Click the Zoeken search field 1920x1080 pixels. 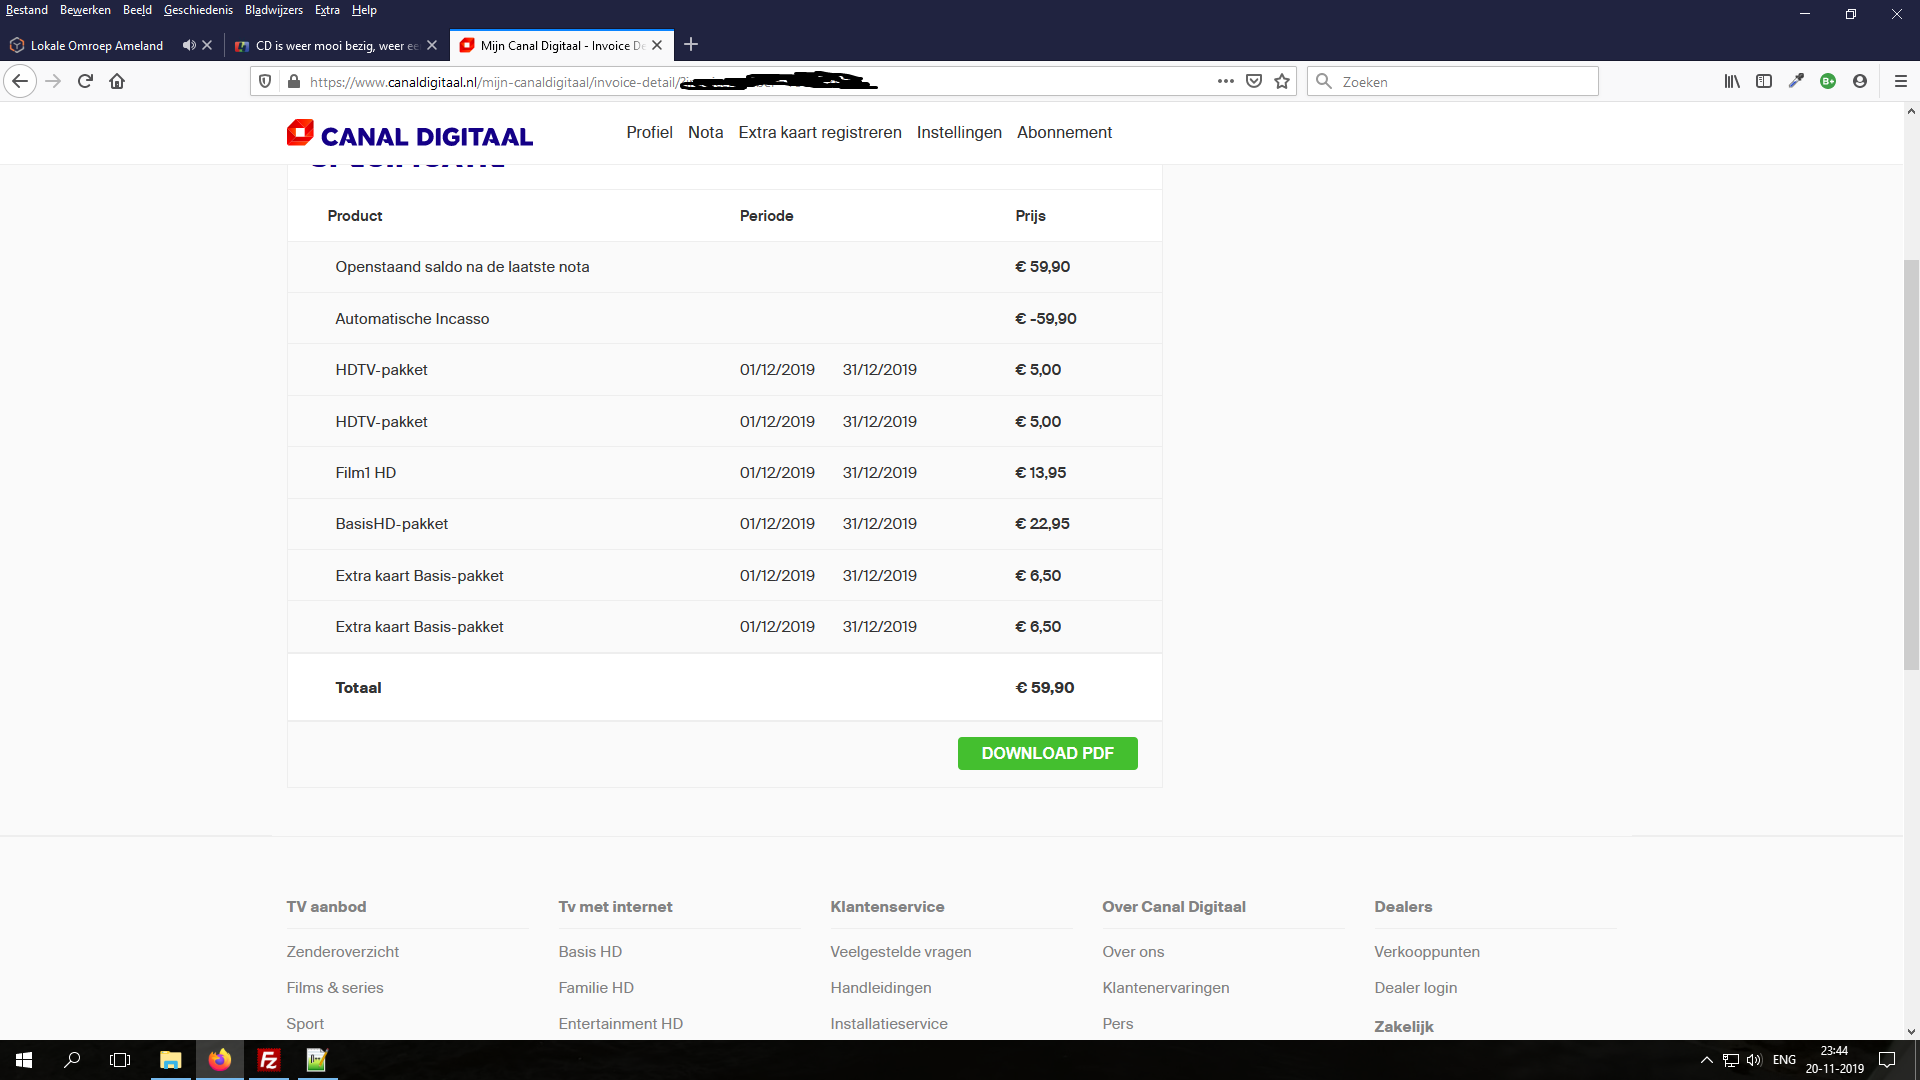click(x=1453, y=81)
